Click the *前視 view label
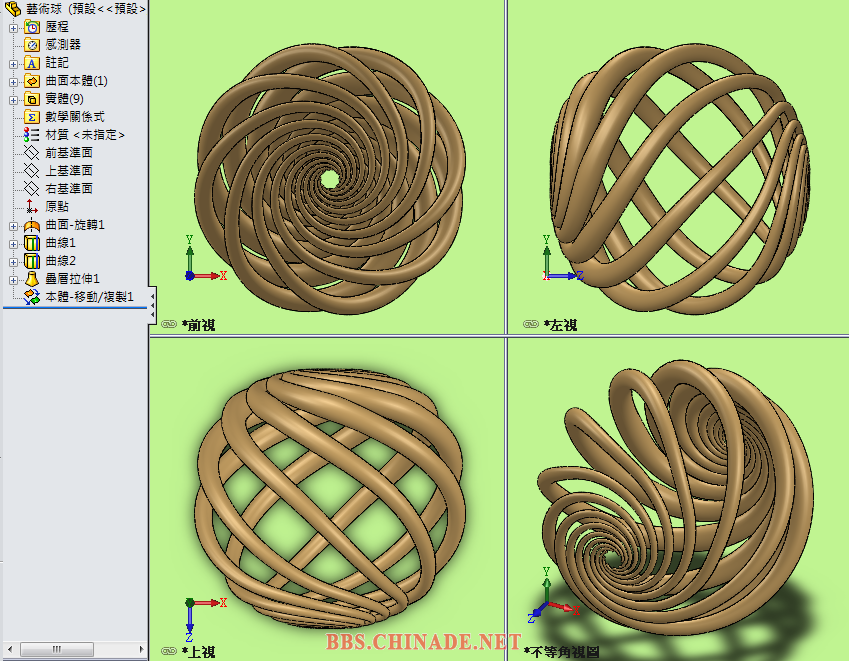 click(x=198, y=325)
